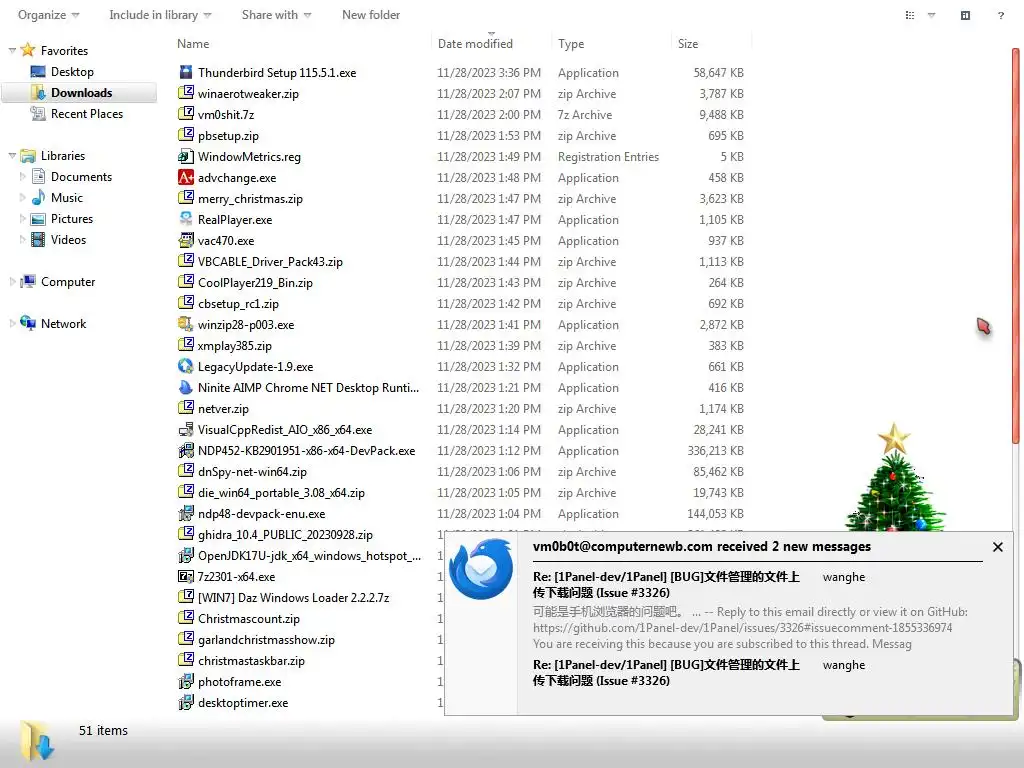
Task: Select christmastaskbar.zip file name
Action: [x=251, y=660]
